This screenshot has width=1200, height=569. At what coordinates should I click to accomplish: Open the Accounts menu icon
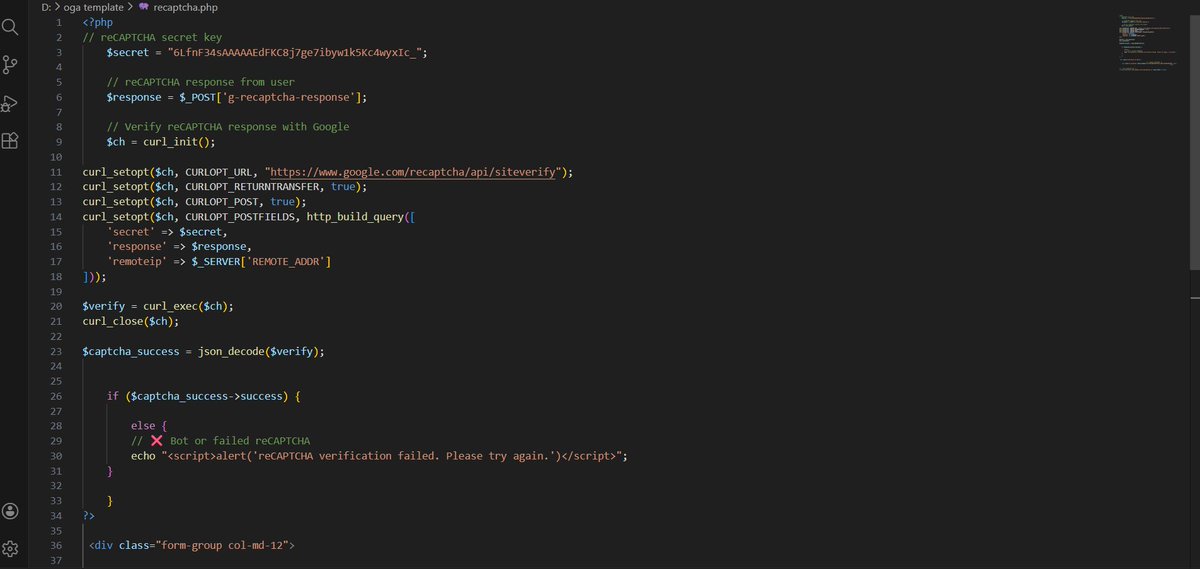[10, 511]
